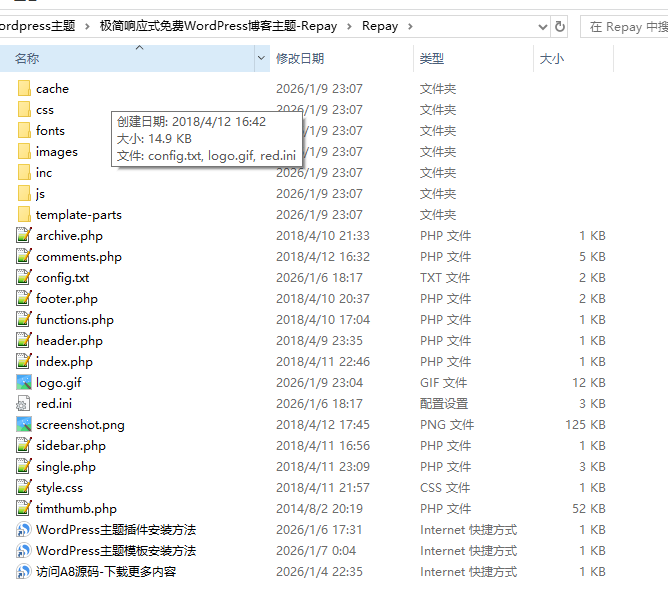Screen dimensions: 668x604
Task: Click the 52 KB size of timthumb.php
Action: click(589, 509)
